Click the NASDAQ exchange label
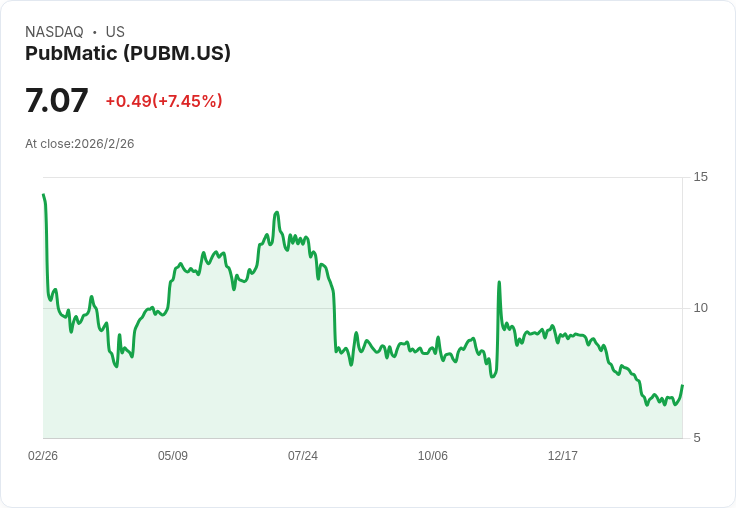This screenshot has width=736, height=508. 54,32
